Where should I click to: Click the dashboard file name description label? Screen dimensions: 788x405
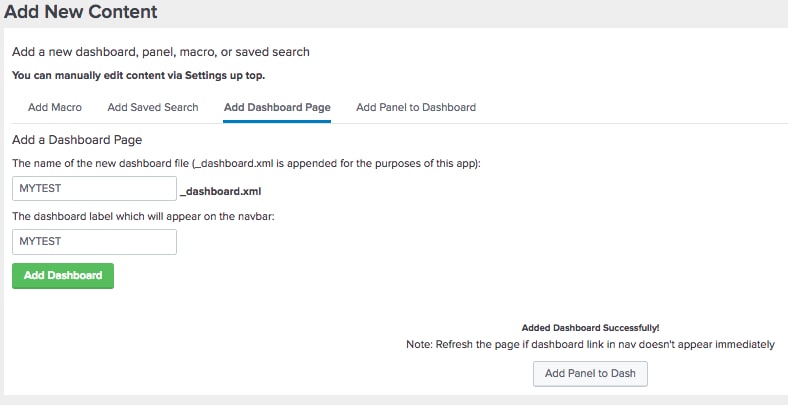(x=247, y=164)
